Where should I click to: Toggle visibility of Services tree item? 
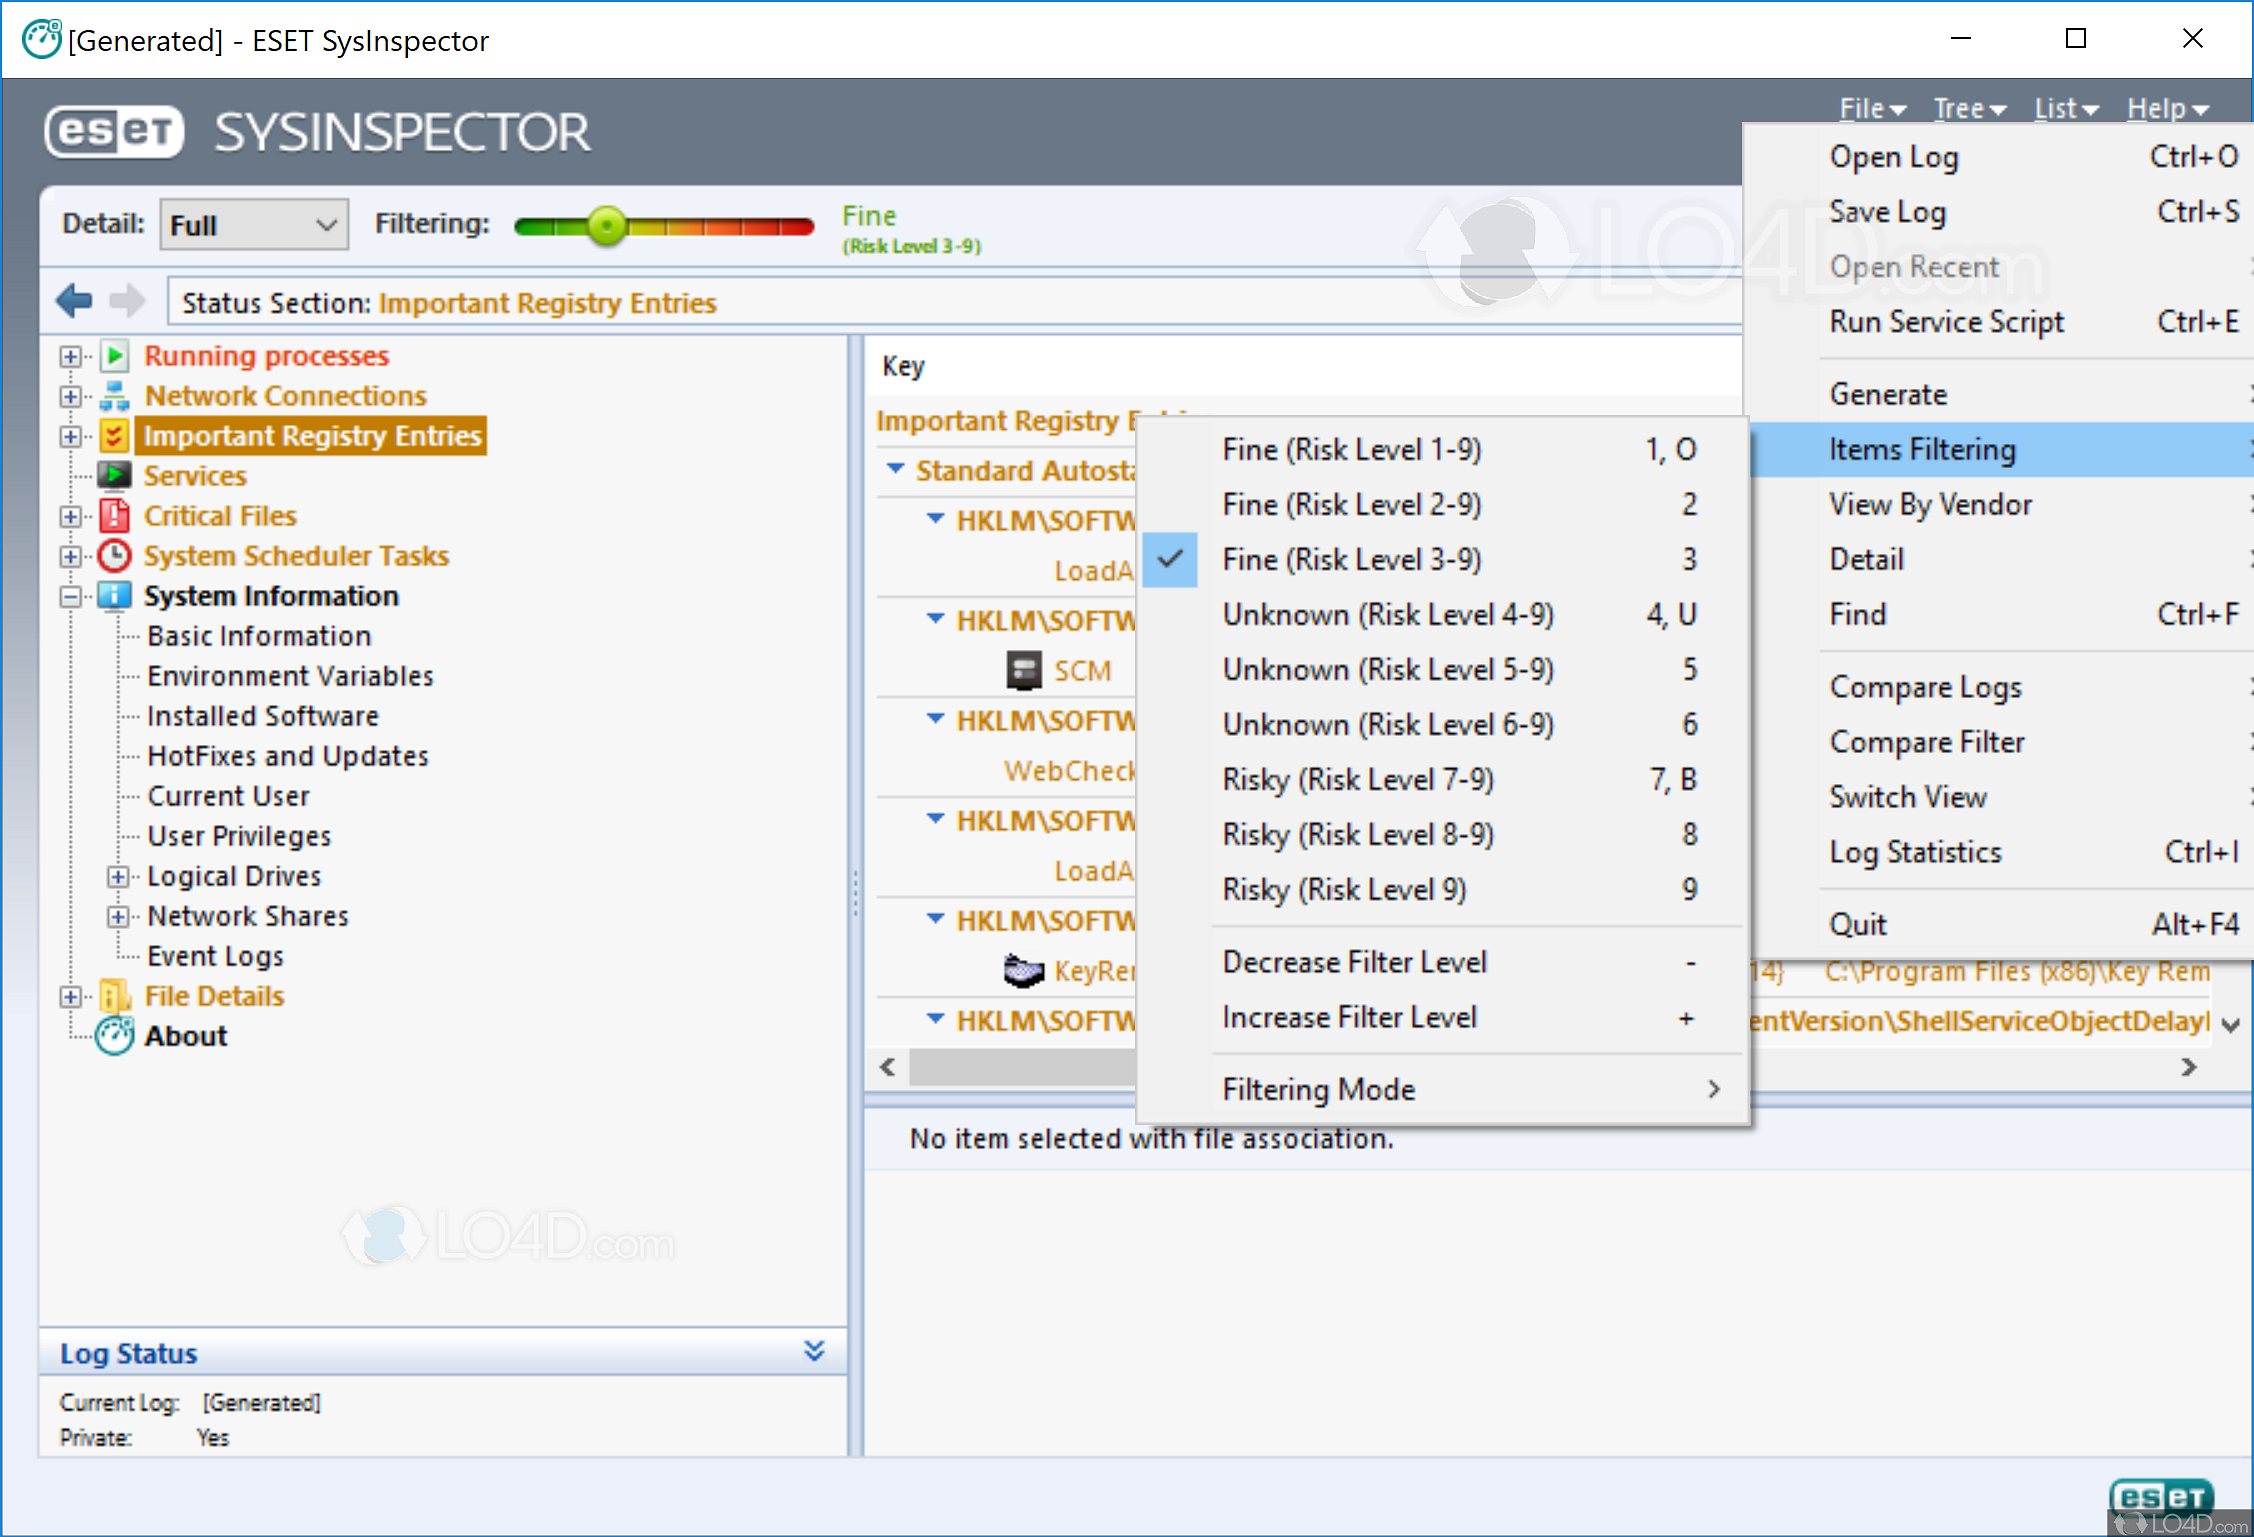(70, 475)
